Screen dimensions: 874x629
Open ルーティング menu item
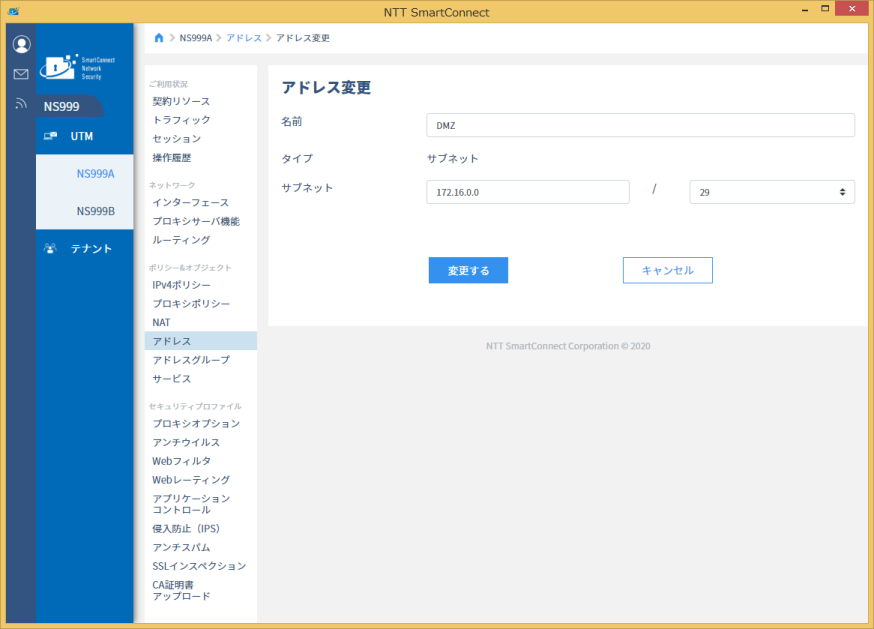181,240
